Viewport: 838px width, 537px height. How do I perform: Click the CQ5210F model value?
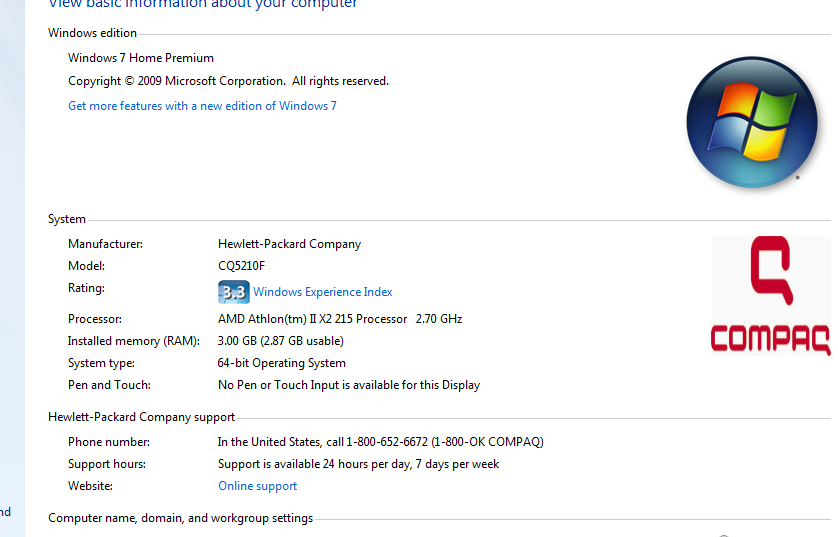click(241, 266)
